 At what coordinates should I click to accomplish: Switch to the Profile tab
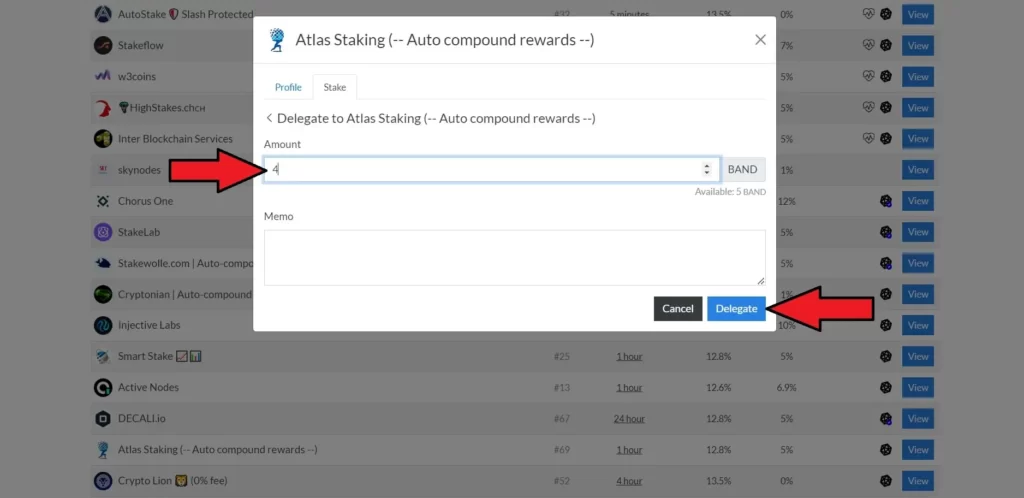pos(288,88)
